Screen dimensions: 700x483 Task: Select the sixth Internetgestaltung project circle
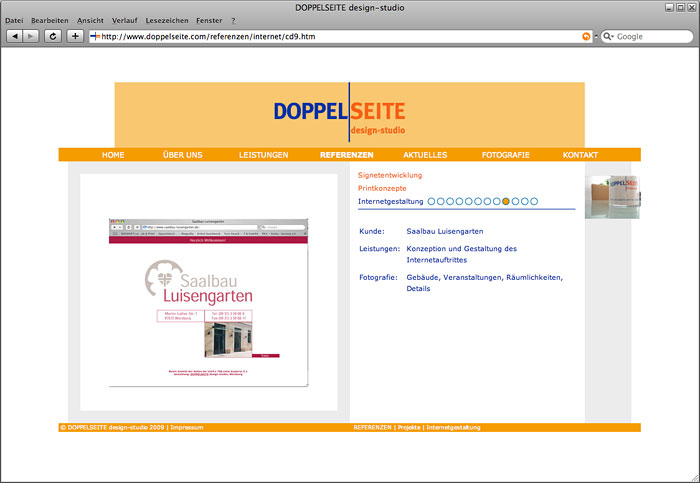(x=478, y=201)
